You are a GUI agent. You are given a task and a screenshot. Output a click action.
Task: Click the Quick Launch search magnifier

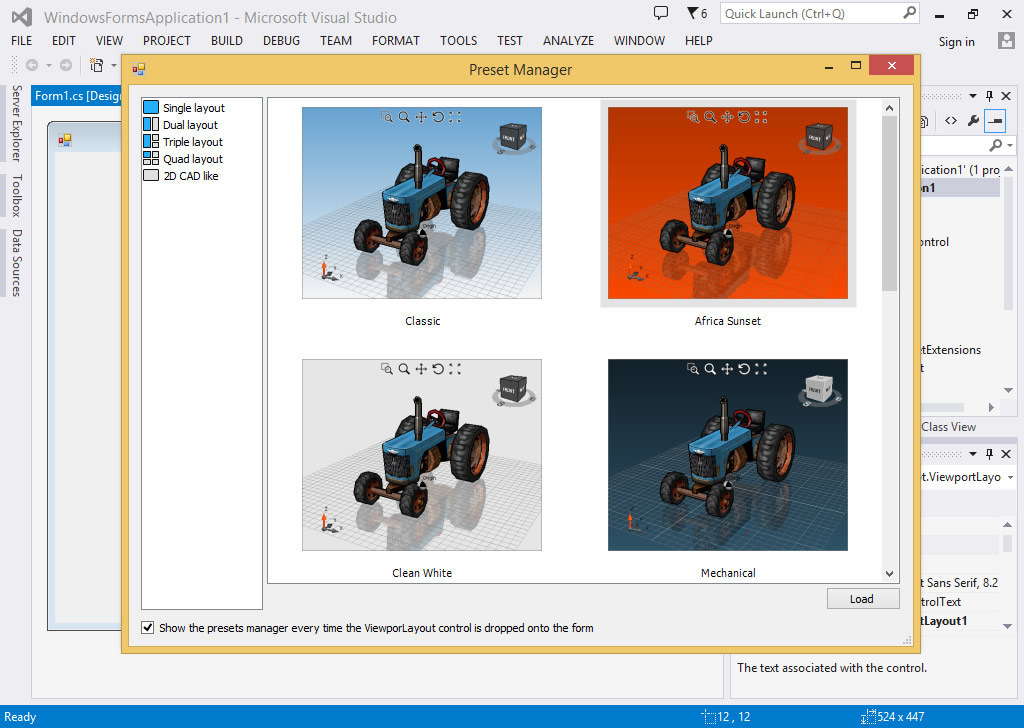tap(909, 12)
